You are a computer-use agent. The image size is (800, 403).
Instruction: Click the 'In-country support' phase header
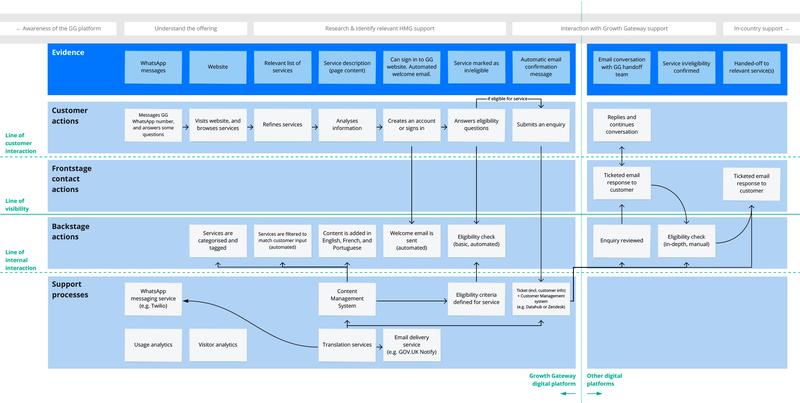click(759, 29)
